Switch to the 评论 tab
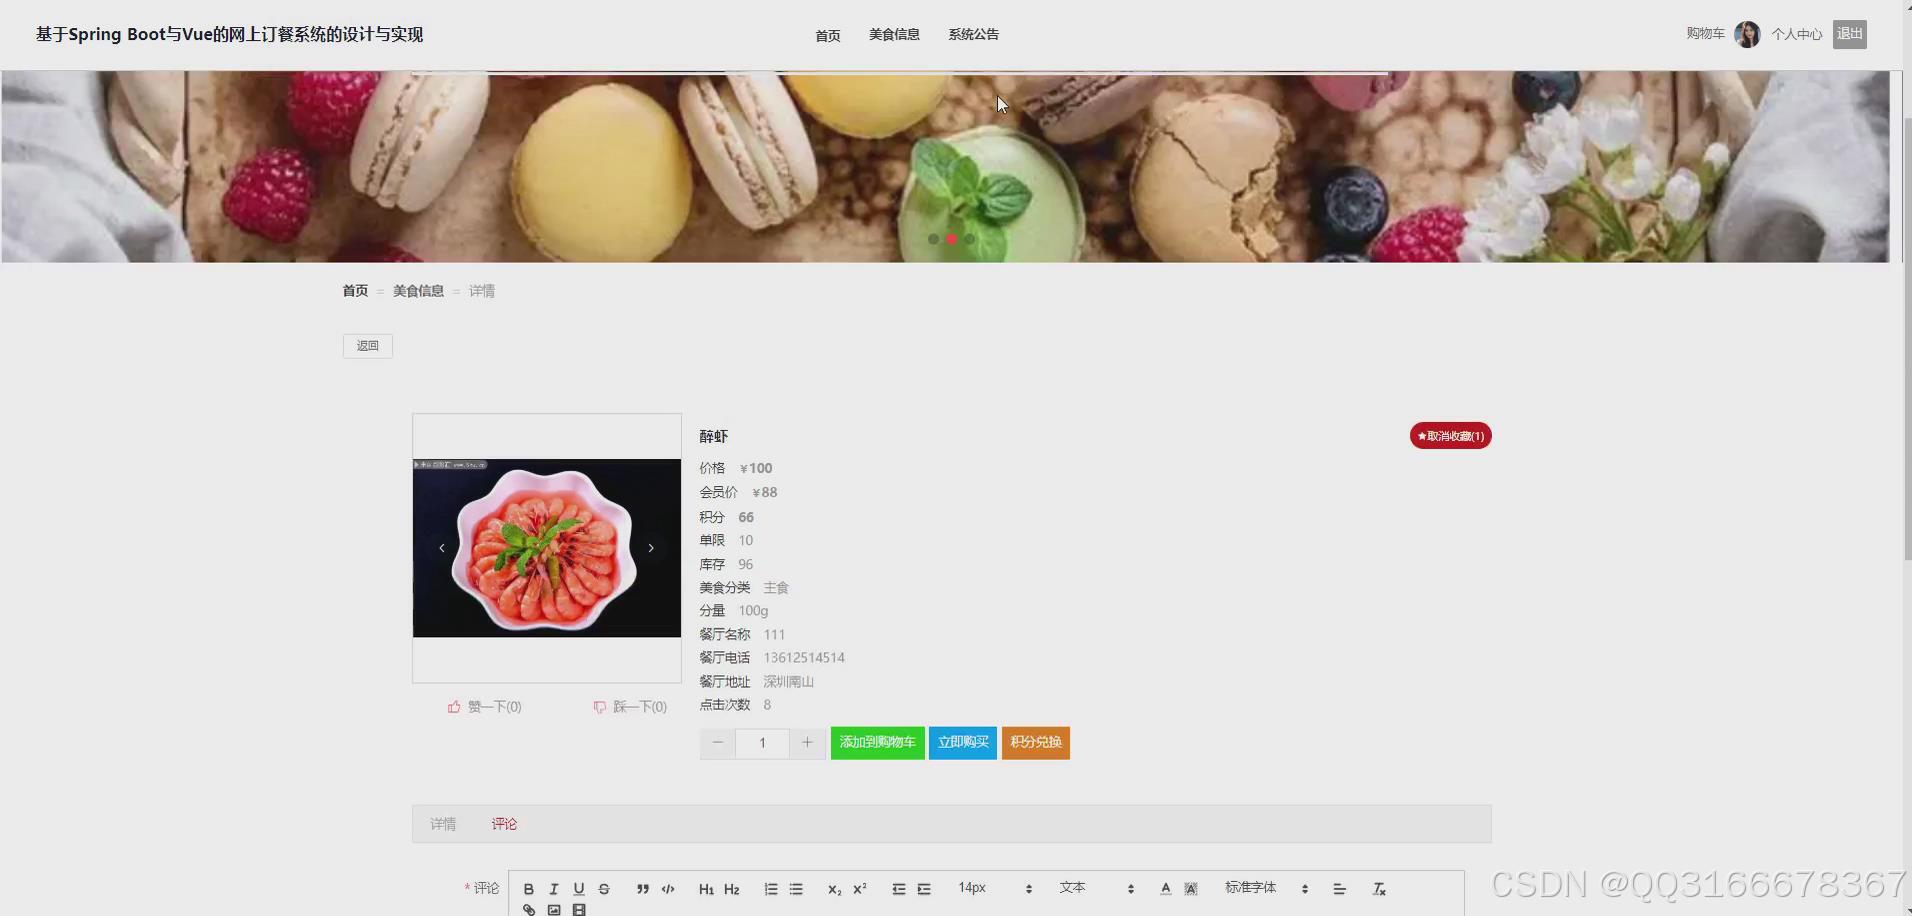The width and height of the screenshot is (1912, 916). [x=503, y=823]
